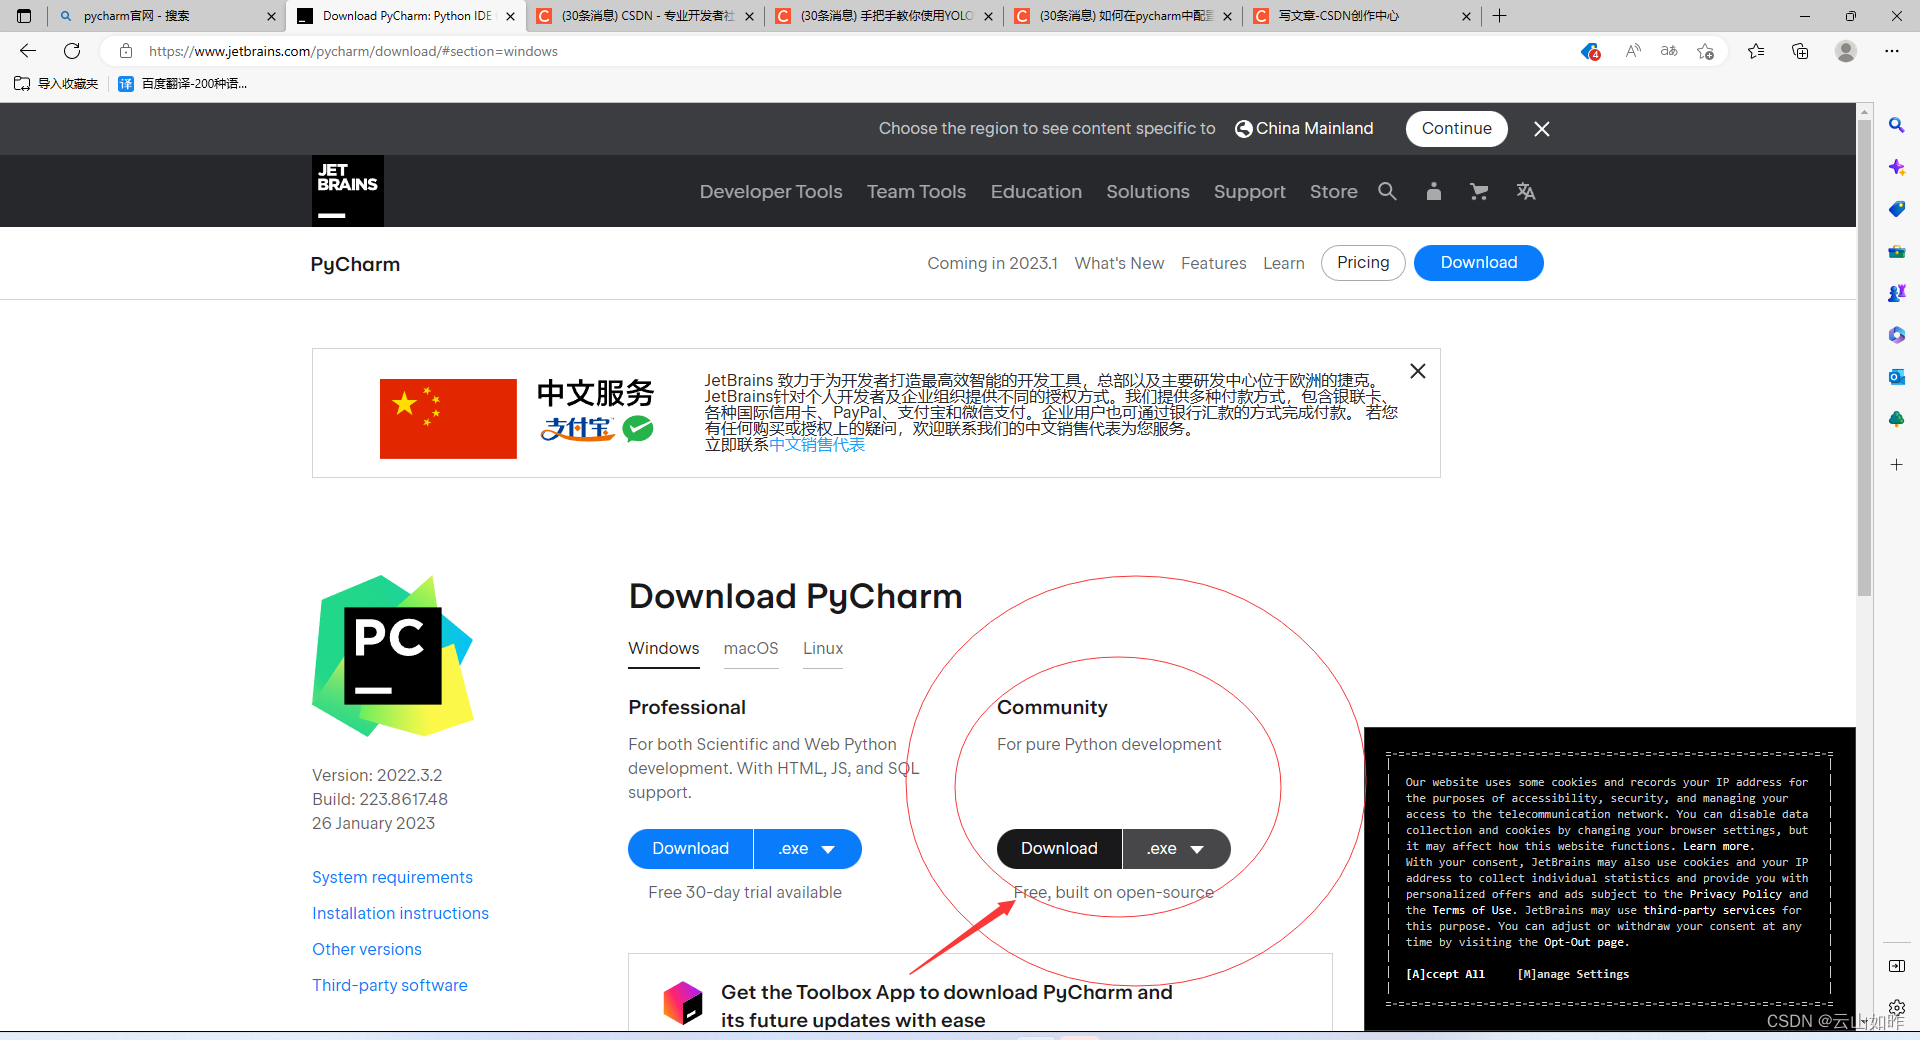The image size is (1920, 1040).
Task: Open Coming in 2023.1 link
Action: 992,263
